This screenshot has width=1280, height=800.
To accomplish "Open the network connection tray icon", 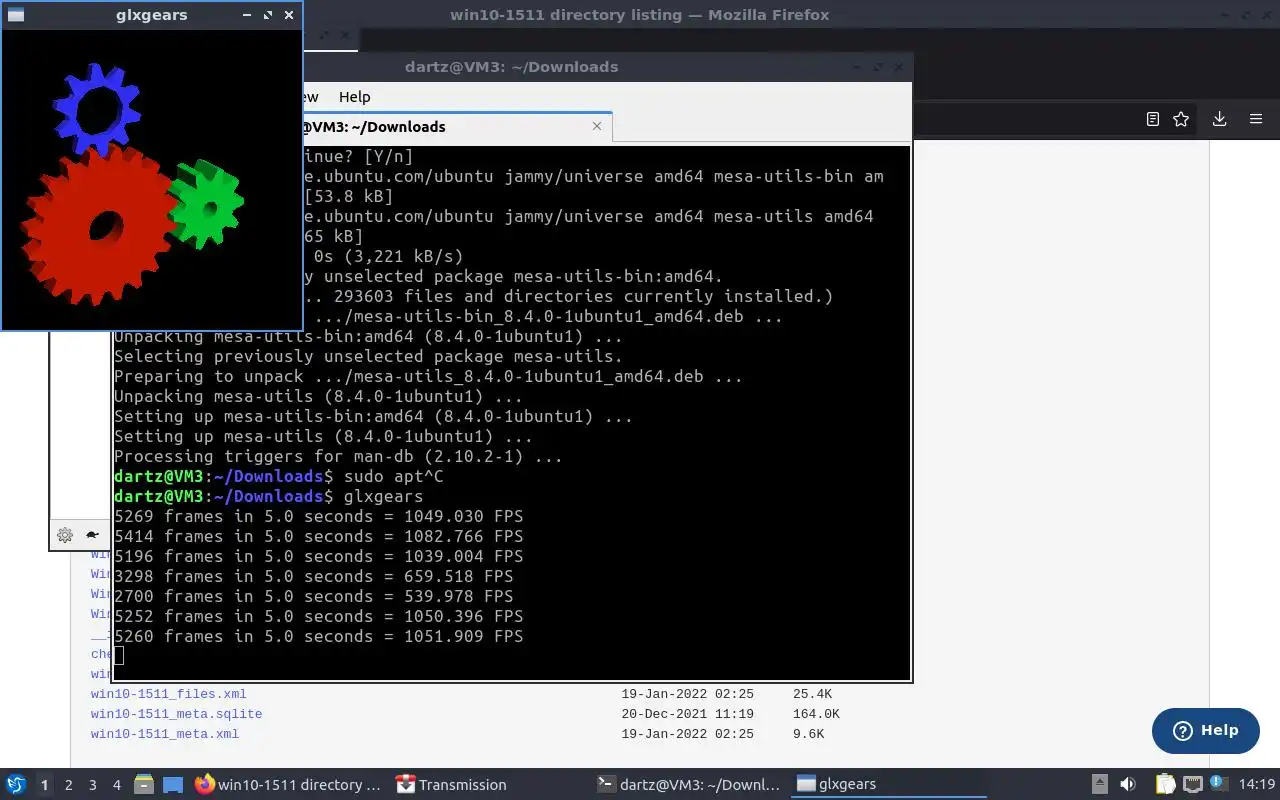I will [x=1193, y=785].
